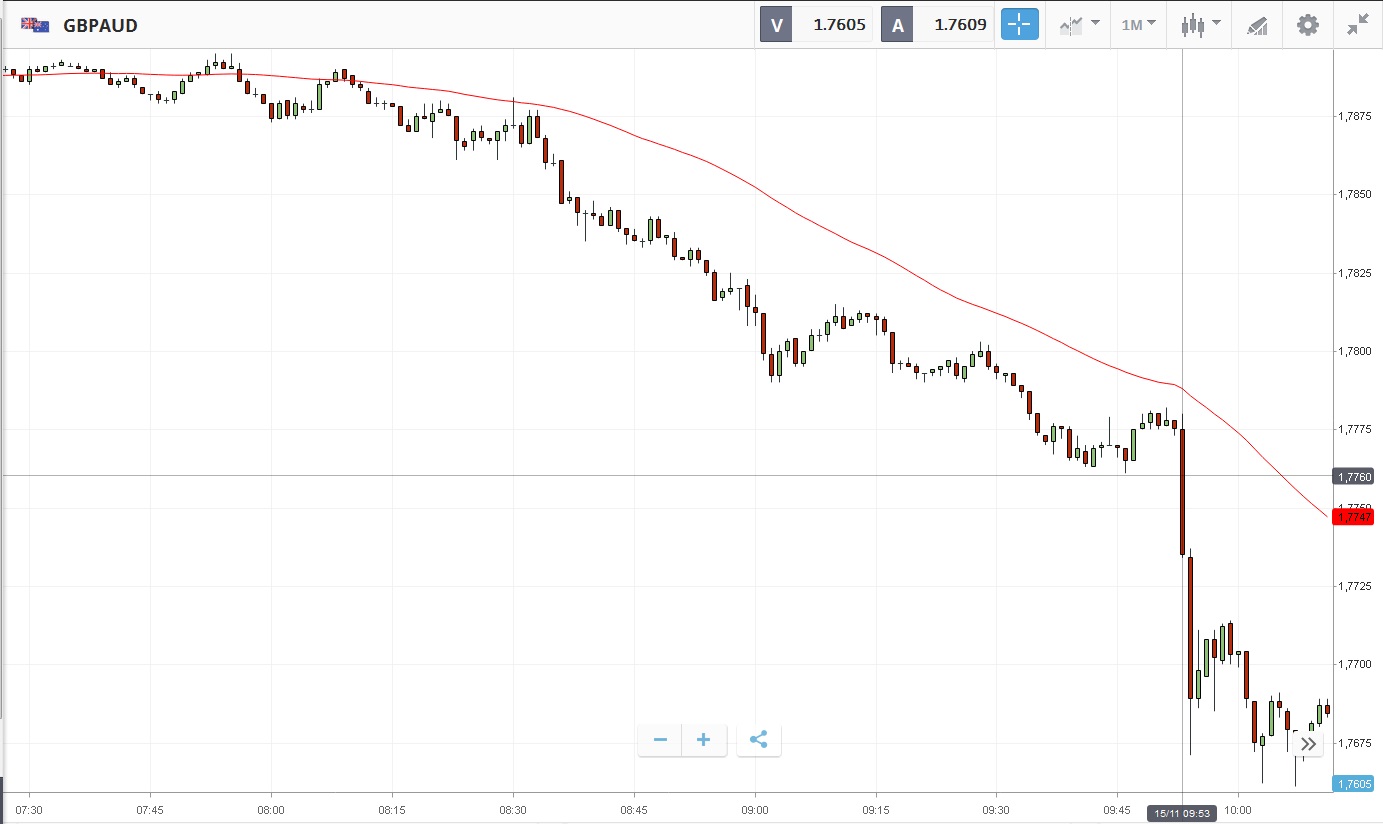Click the V sell price 1.7605 button
The width and height of the screenshot is (1383, 824).
tap(816, 25)
